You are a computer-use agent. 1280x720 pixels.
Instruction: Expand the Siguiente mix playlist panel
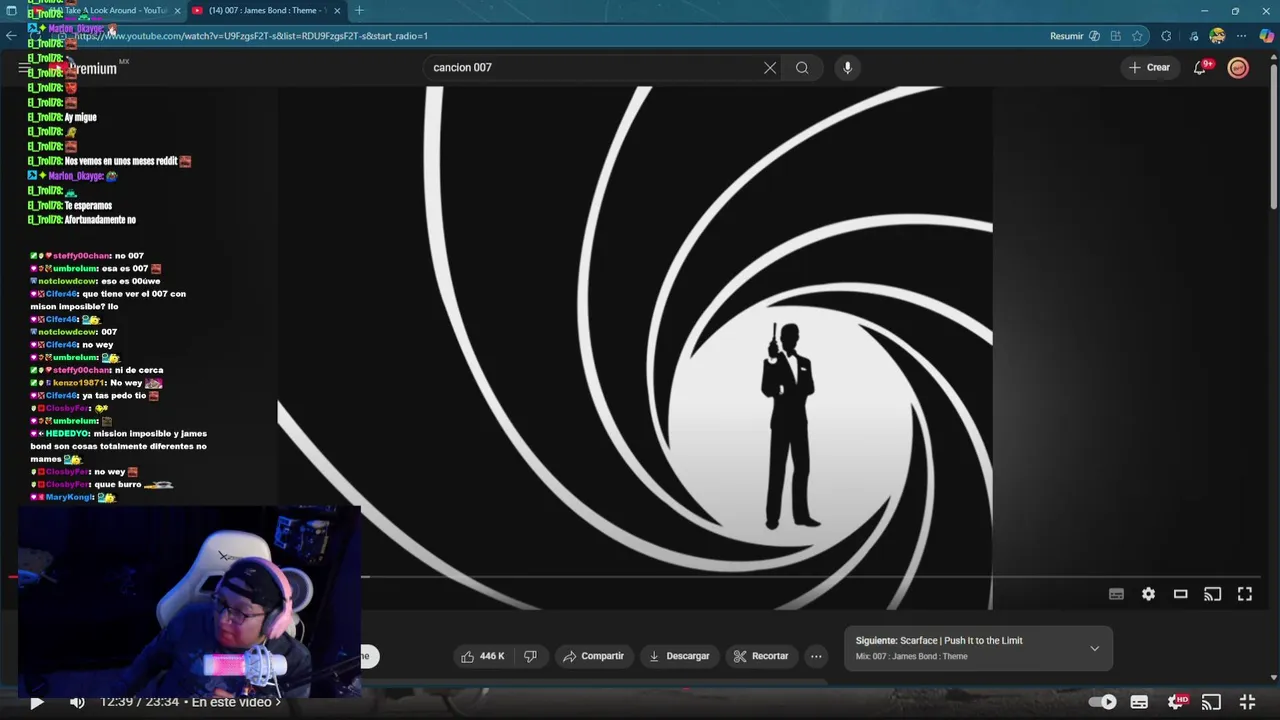(x=1094, y=648)
